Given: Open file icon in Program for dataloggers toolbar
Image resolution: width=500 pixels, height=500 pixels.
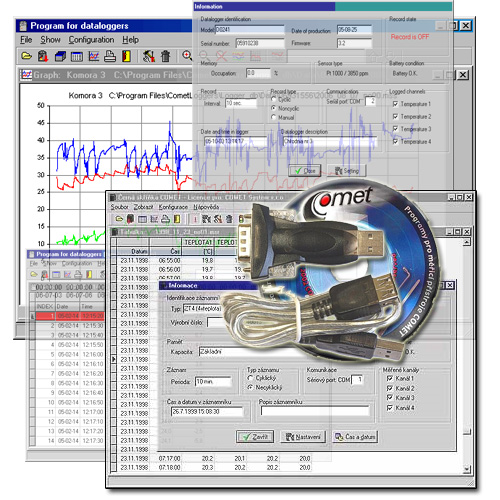Looking at the screenshot, I should (27, 56).
